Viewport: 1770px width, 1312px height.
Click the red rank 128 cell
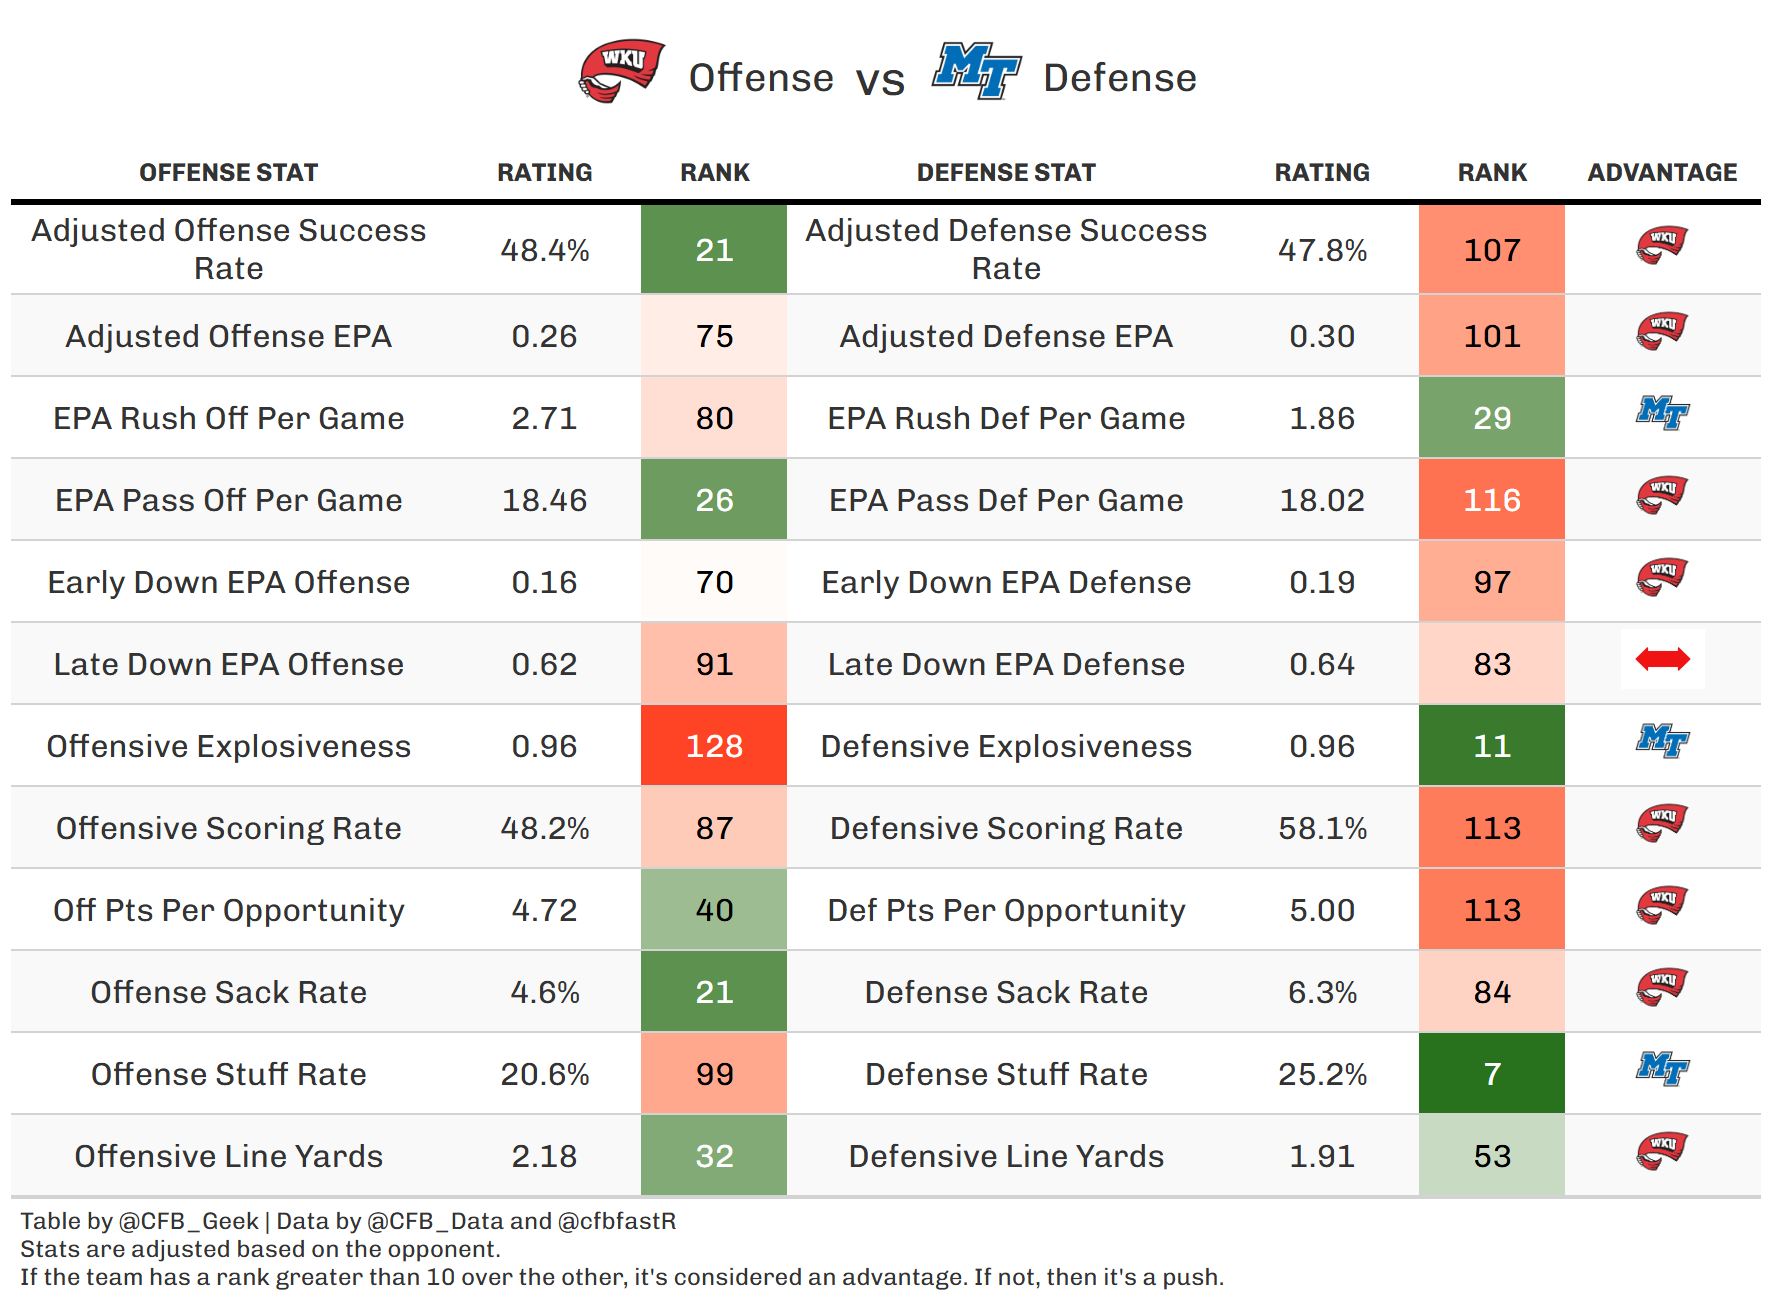click(x=714, y=746)
